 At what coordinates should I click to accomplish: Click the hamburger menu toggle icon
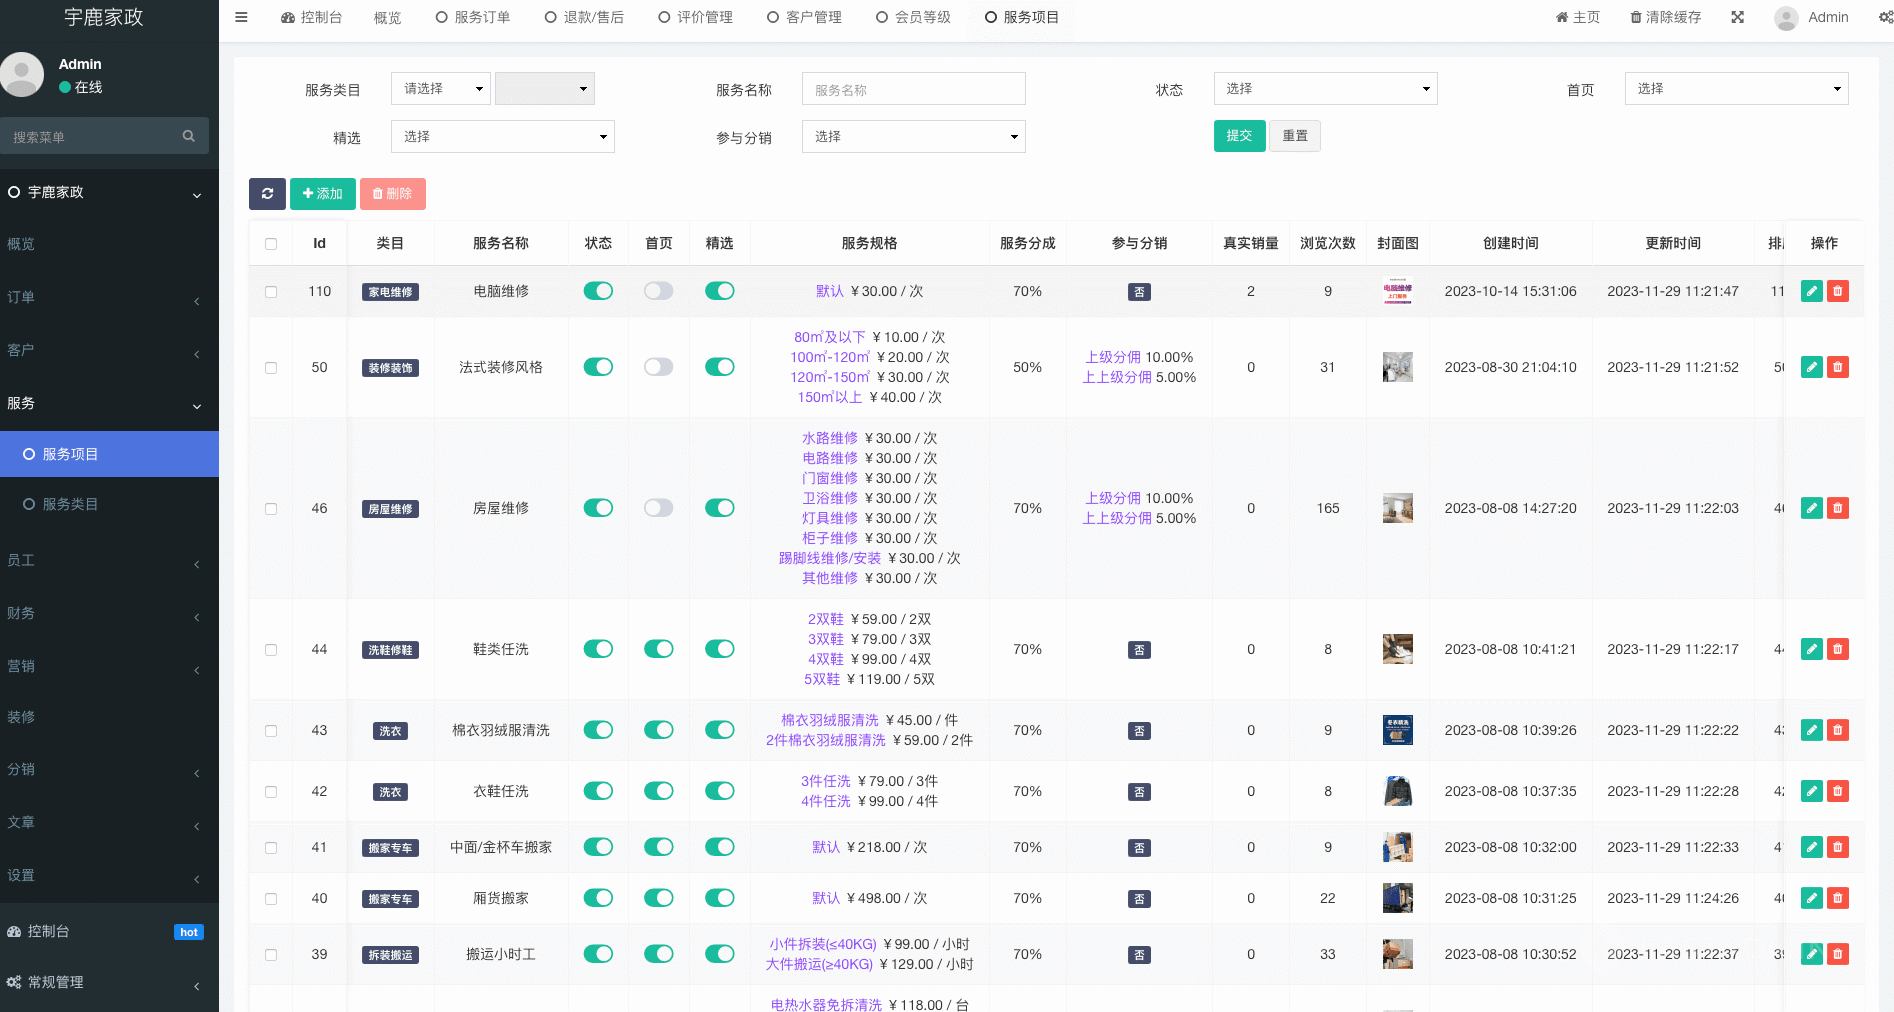coord(241,17)
